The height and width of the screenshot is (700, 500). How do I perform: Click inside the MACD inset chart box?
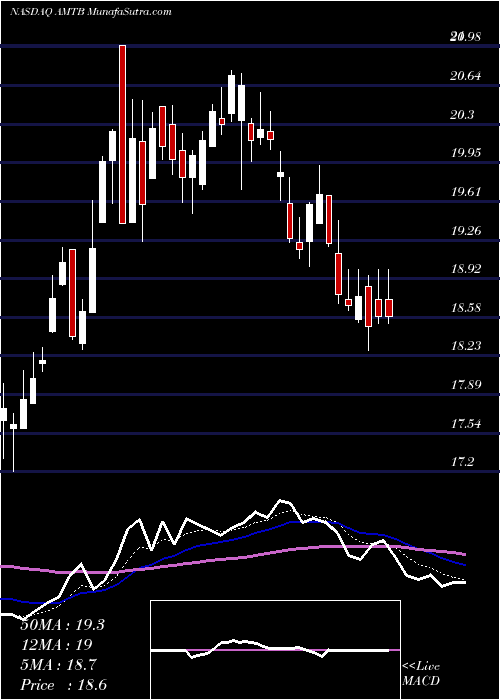click(275, 650)
